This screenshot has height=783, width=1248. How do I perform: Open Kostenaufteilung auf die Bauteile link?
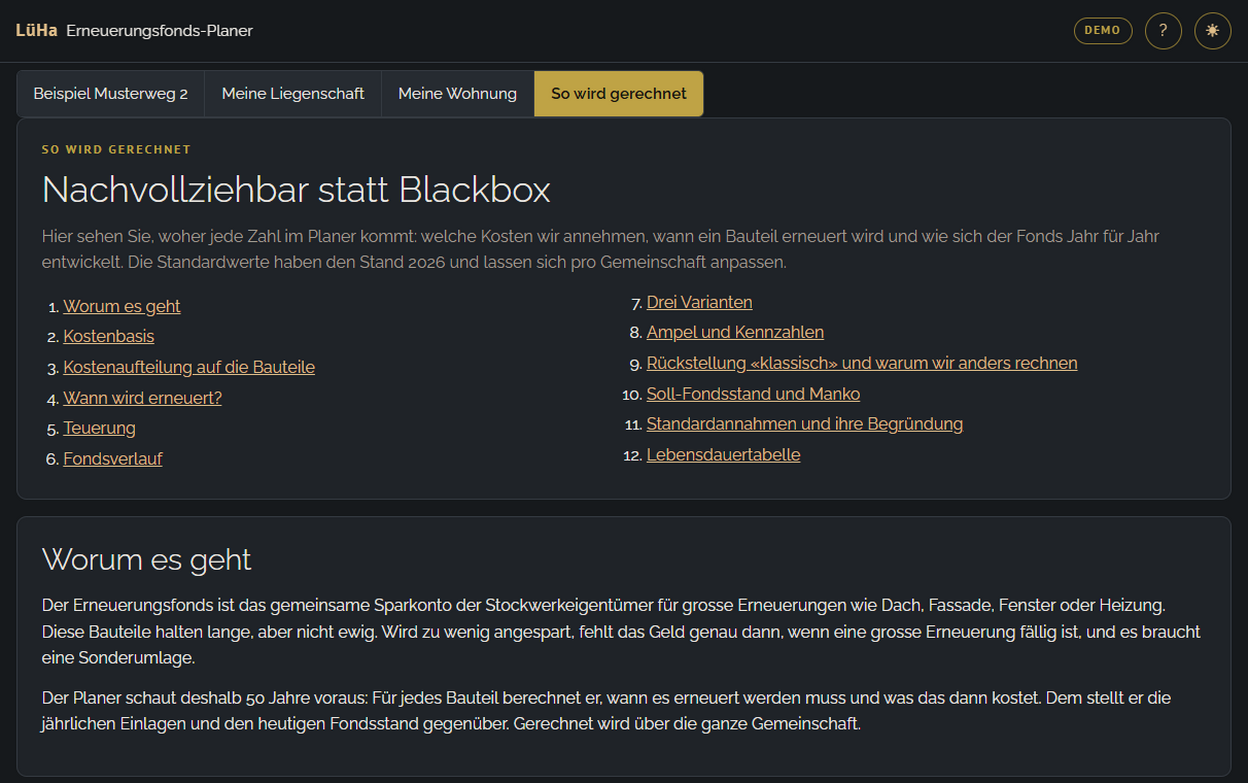tap(189, 367)
